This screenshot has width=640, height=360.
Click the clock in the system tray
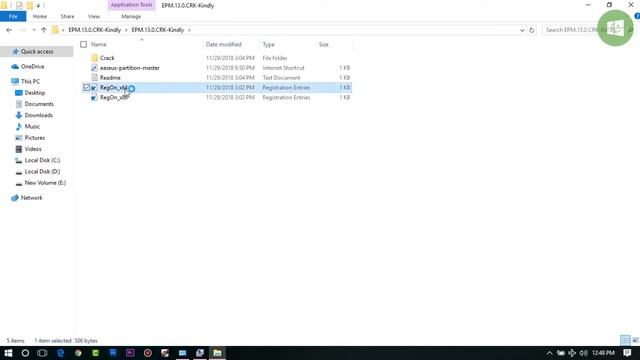pos(603,353)
